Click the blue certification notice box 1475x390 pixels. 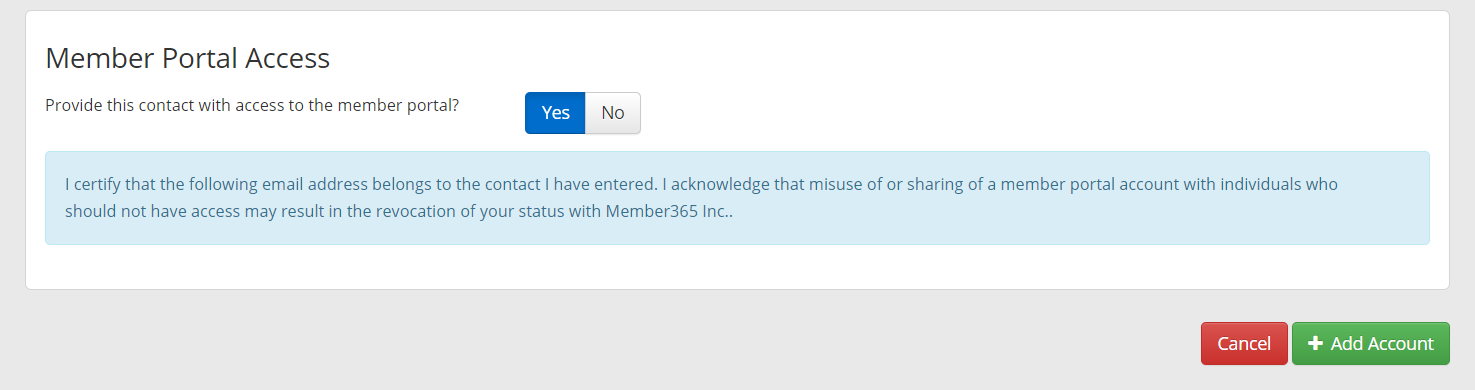[x=737, y=198]
